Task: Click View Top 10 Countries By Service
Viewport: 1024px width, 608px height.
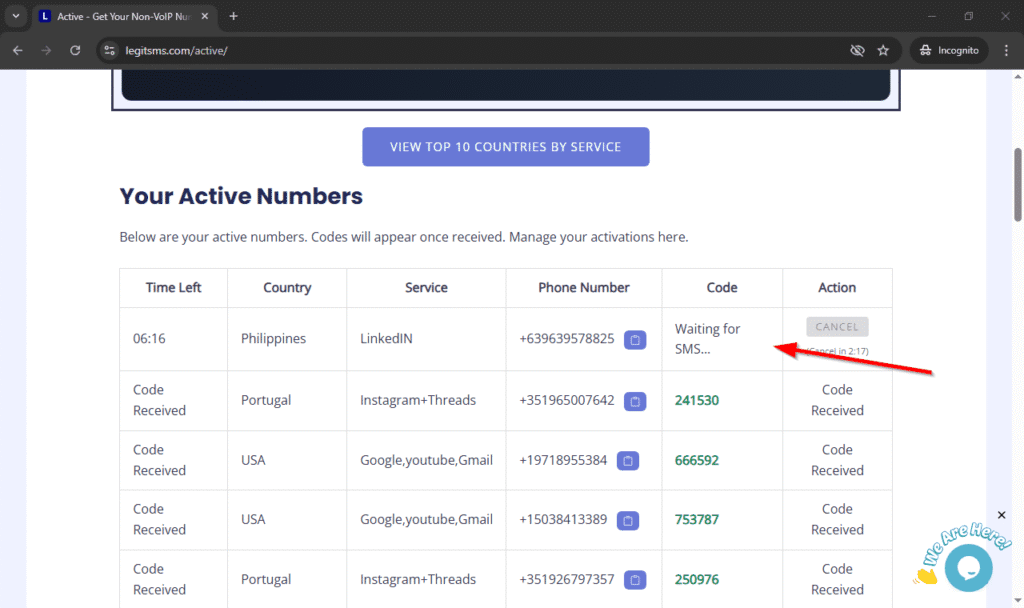Action: pos(505,147)
